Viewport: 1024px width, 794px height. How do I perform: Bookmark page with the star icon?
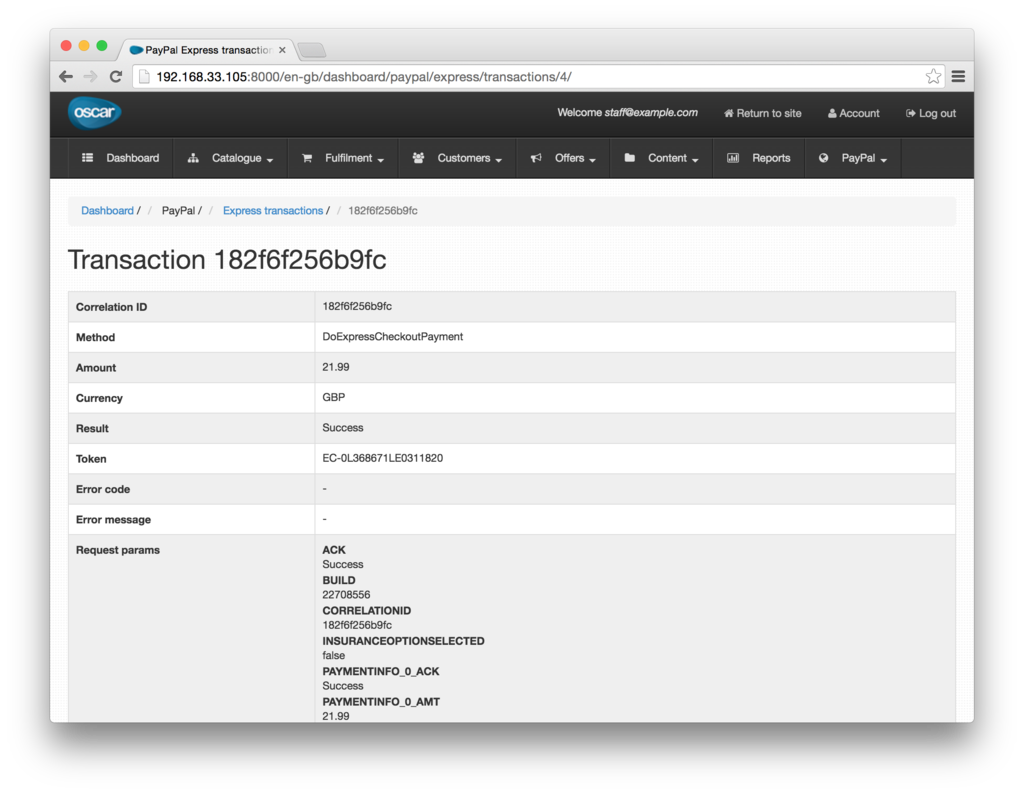pos(933,77)
